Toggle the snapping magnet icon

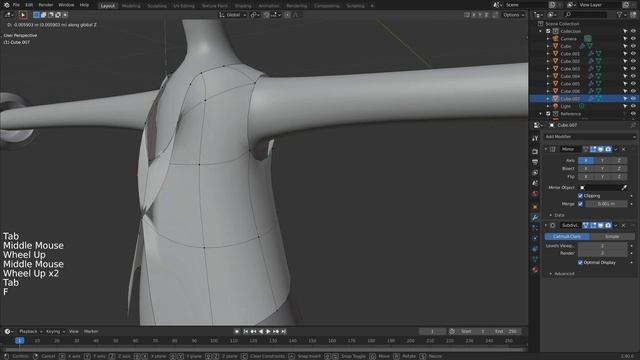266,15
